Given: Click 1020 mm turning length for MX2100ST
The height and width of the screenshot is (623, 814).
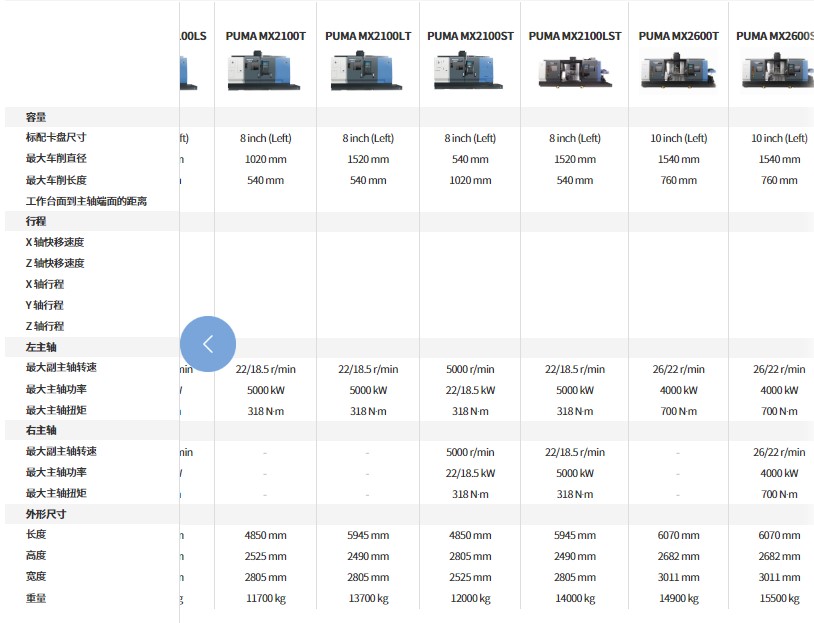Looking at the screenshot, I should 470,180.
